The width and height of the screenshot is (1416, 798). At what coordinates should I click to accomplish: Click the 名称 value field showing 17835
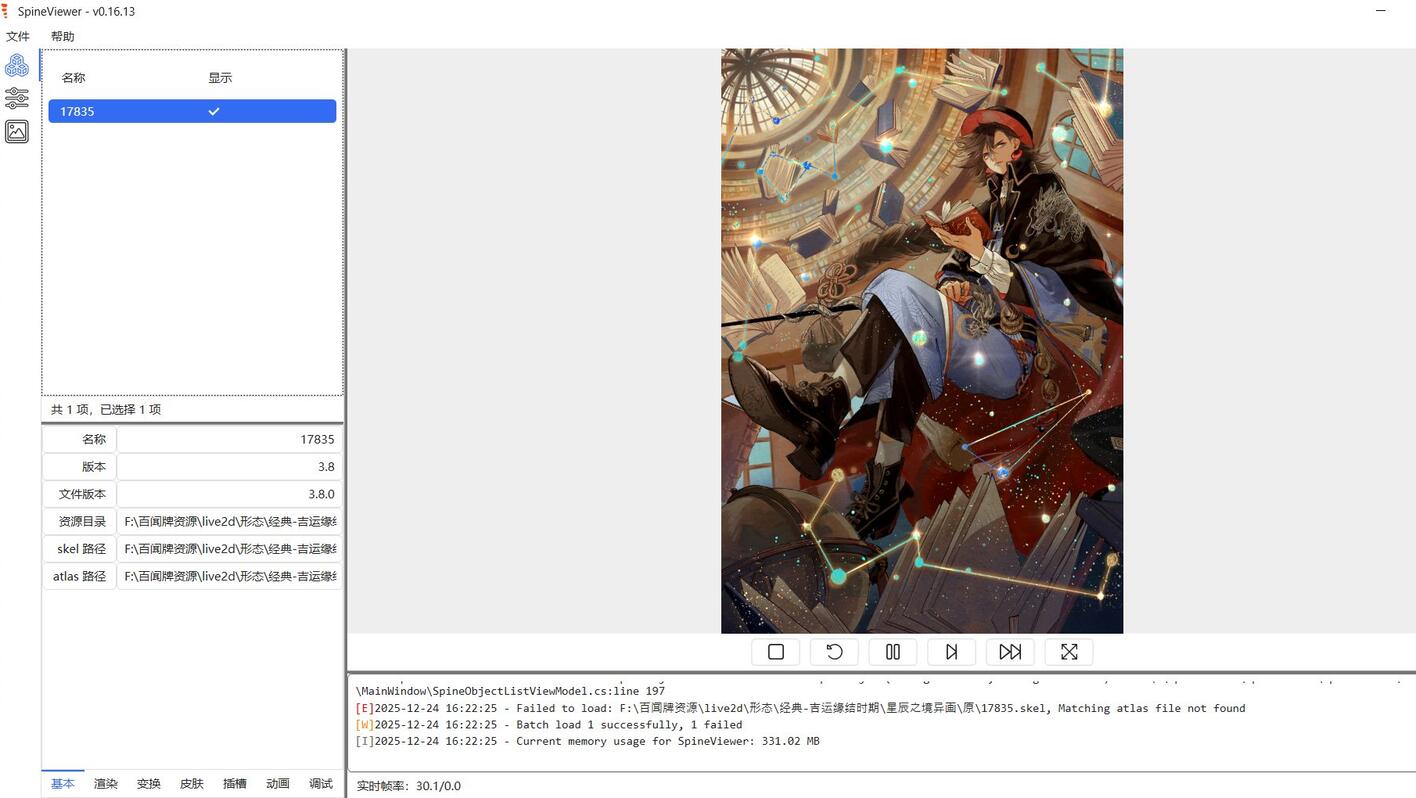click(x=229, y=440)
